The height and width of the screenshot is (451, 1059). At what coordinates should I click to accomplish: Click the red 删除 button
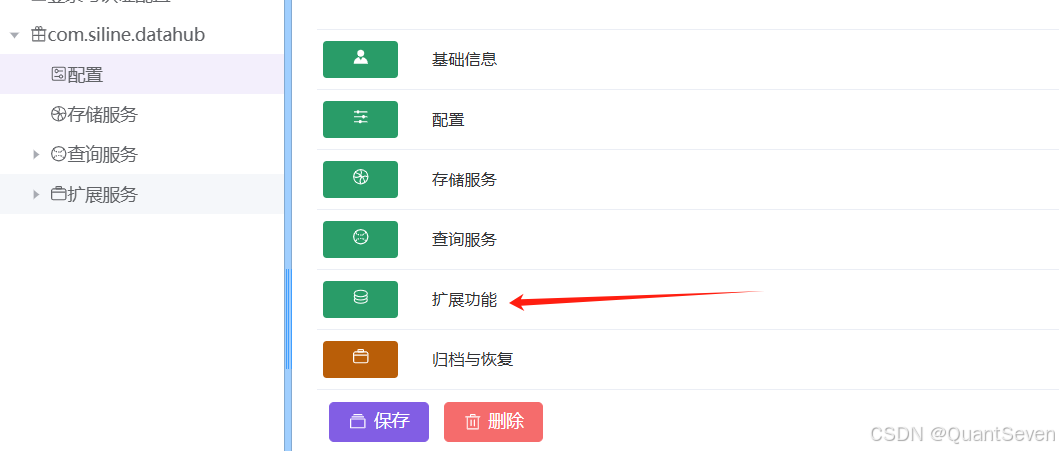pos(494,422)
